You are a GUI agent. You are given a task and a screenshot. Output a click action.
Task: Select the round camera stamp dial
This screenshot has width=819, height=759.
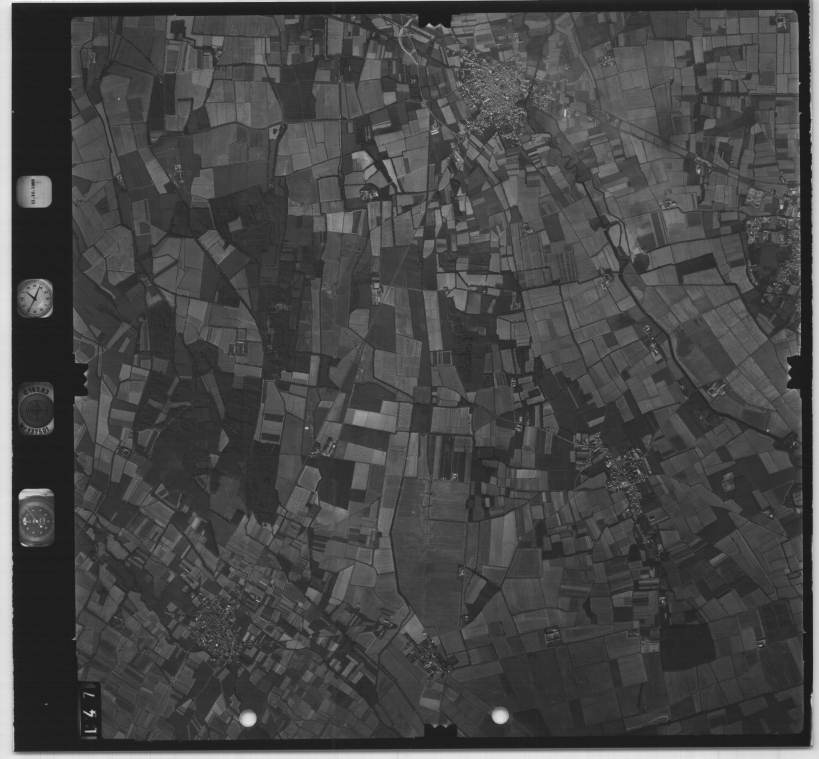[36, 408]
